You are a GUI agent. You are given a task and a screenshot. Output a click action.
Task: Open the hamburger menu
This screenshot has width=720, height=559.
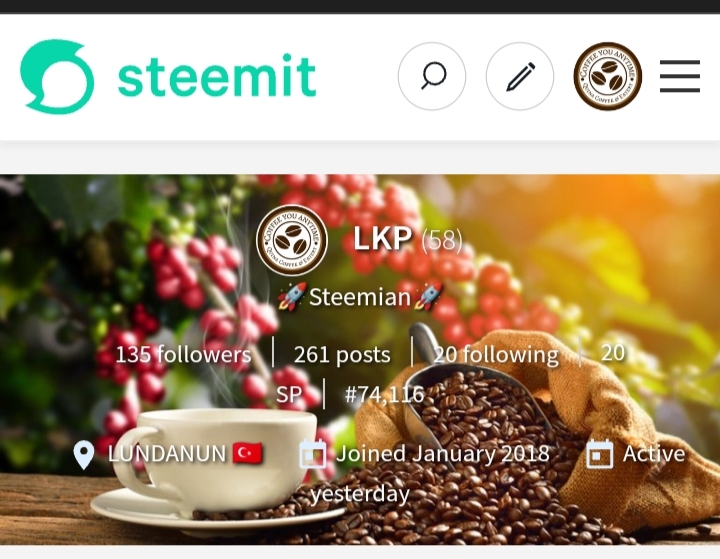coord(680,76)
